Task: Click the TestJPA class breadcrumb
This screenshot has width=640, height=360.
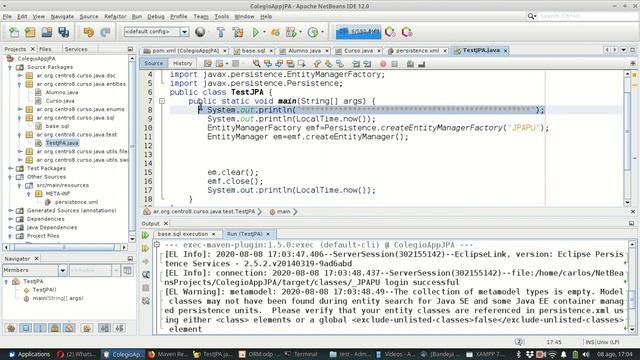Action: click(204, 211)
